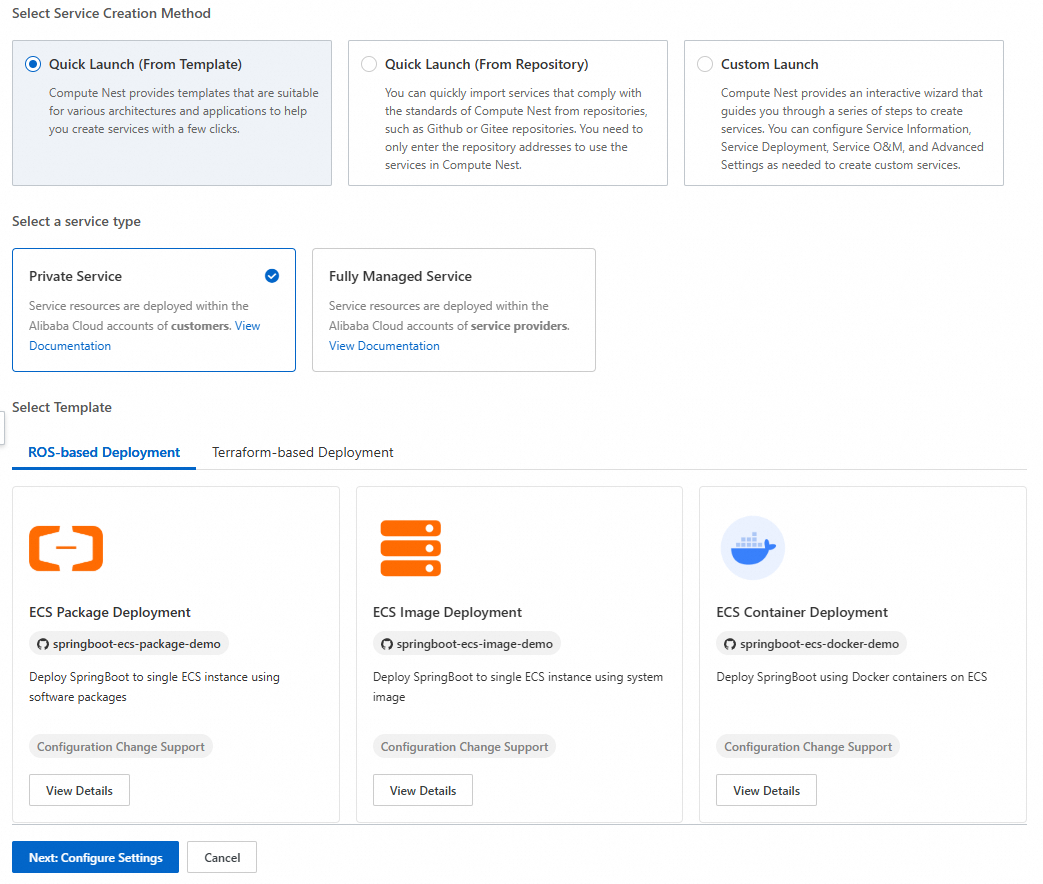
Task: Click the orange ECS Package Deployment logo icon
Action: coord(66,548)
